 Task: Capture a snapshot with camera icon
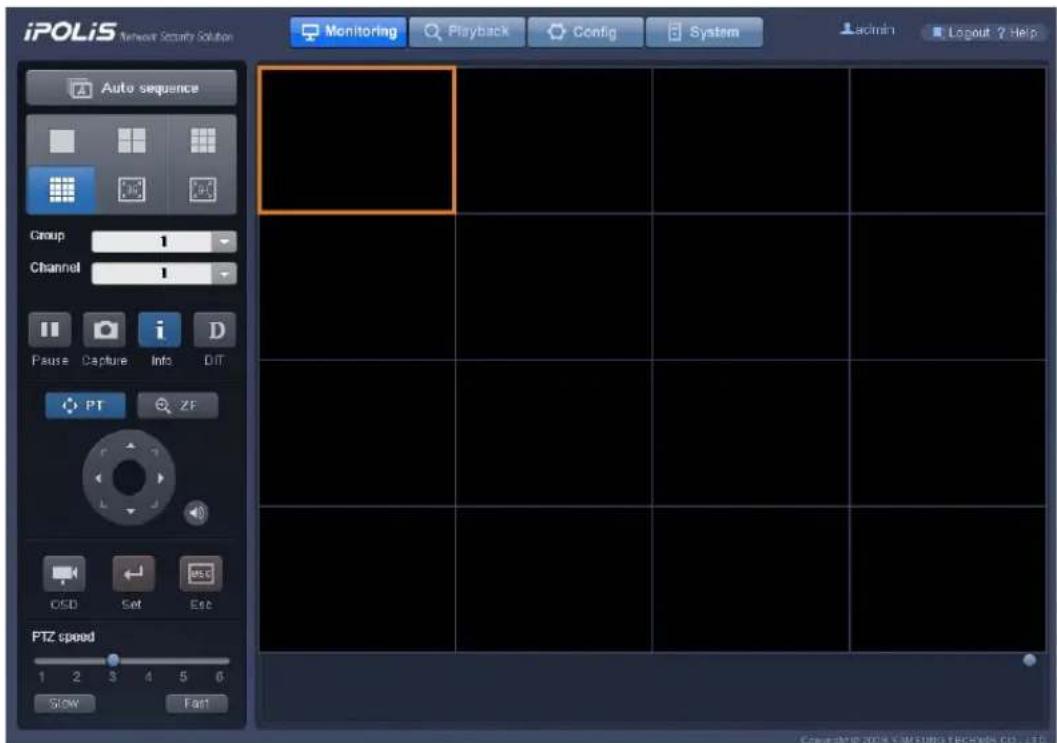[x=104, y=330]
